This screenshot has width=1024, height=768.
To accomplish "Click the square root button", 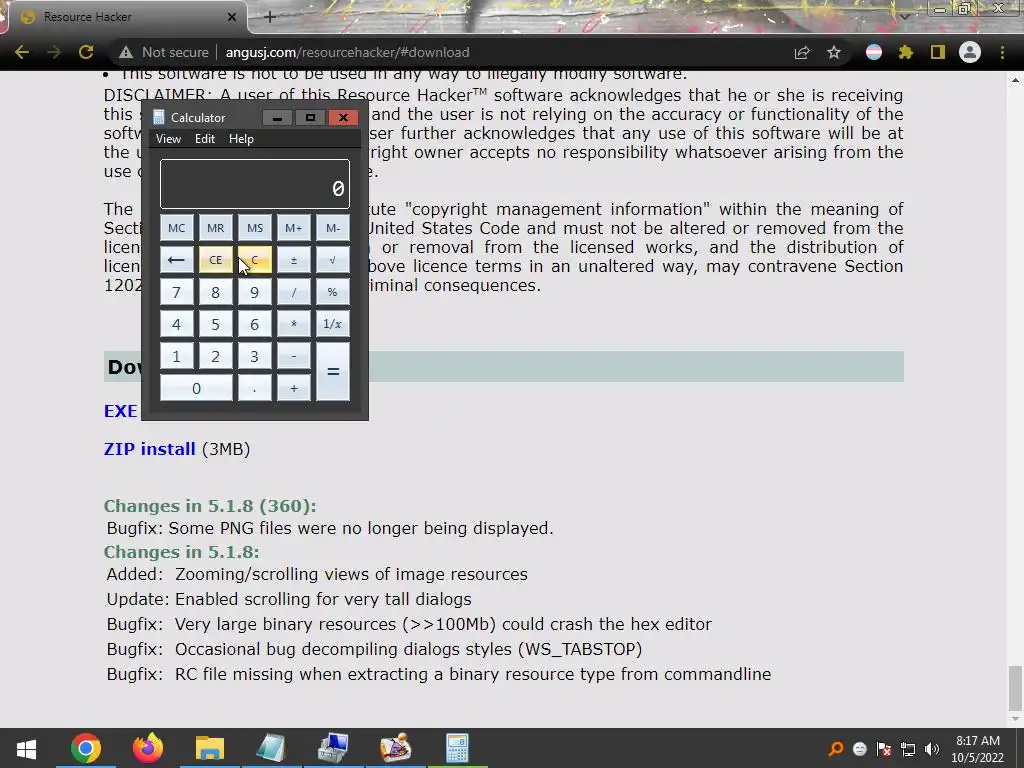I will point(333,260).
